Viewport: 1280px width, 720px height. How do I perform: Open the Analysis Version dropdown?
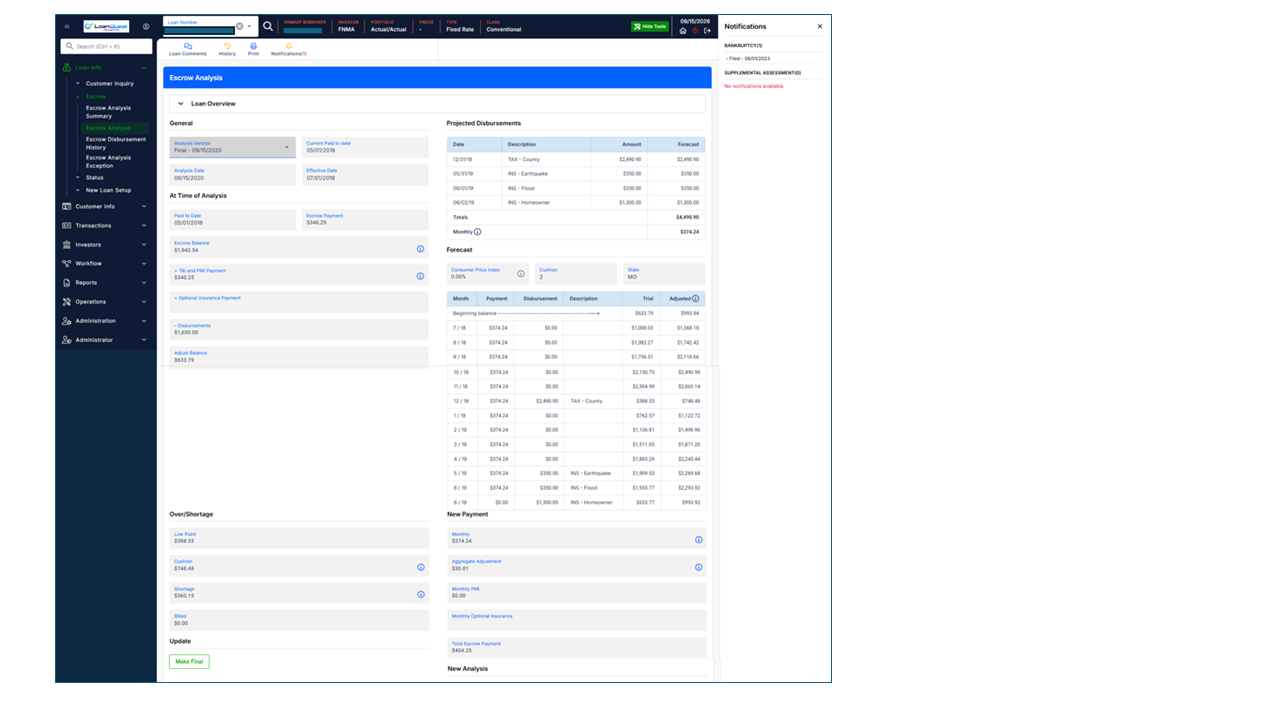[232, 147]
